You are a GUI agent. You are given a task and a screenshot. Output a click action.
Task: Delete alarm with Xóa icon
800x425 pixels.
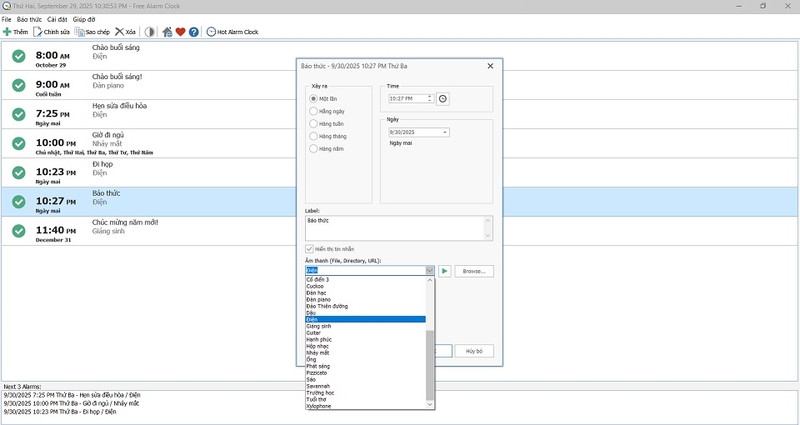pos(119,32)
